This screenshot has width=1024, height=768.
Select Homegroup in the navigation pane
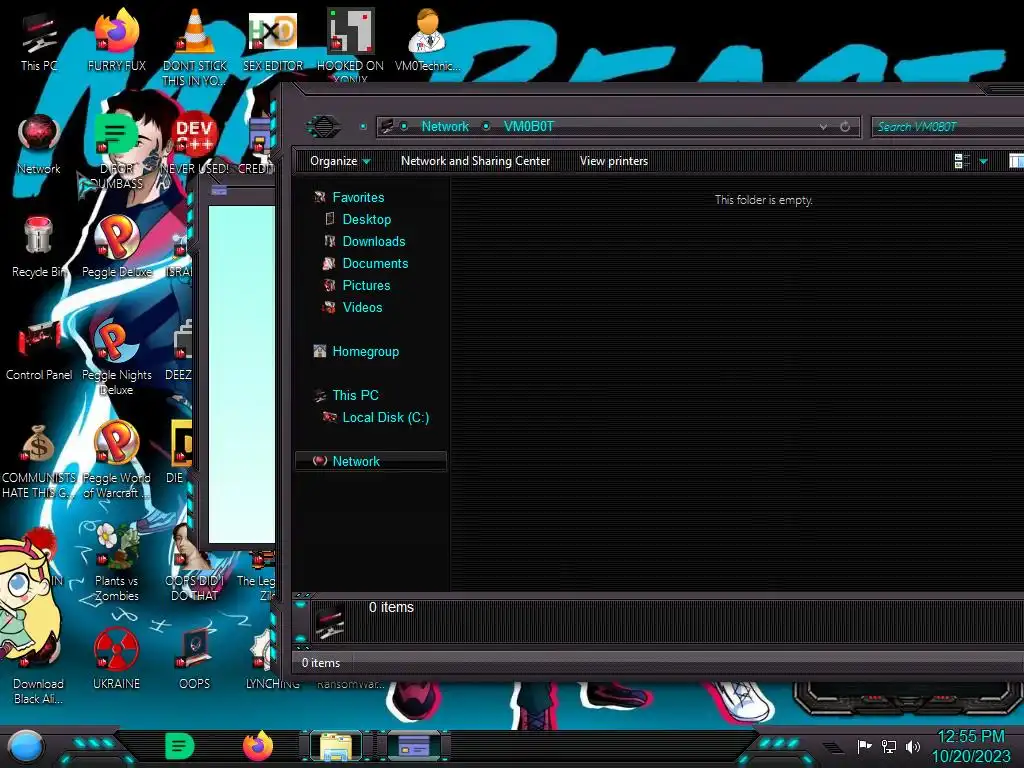coord(365,351)
